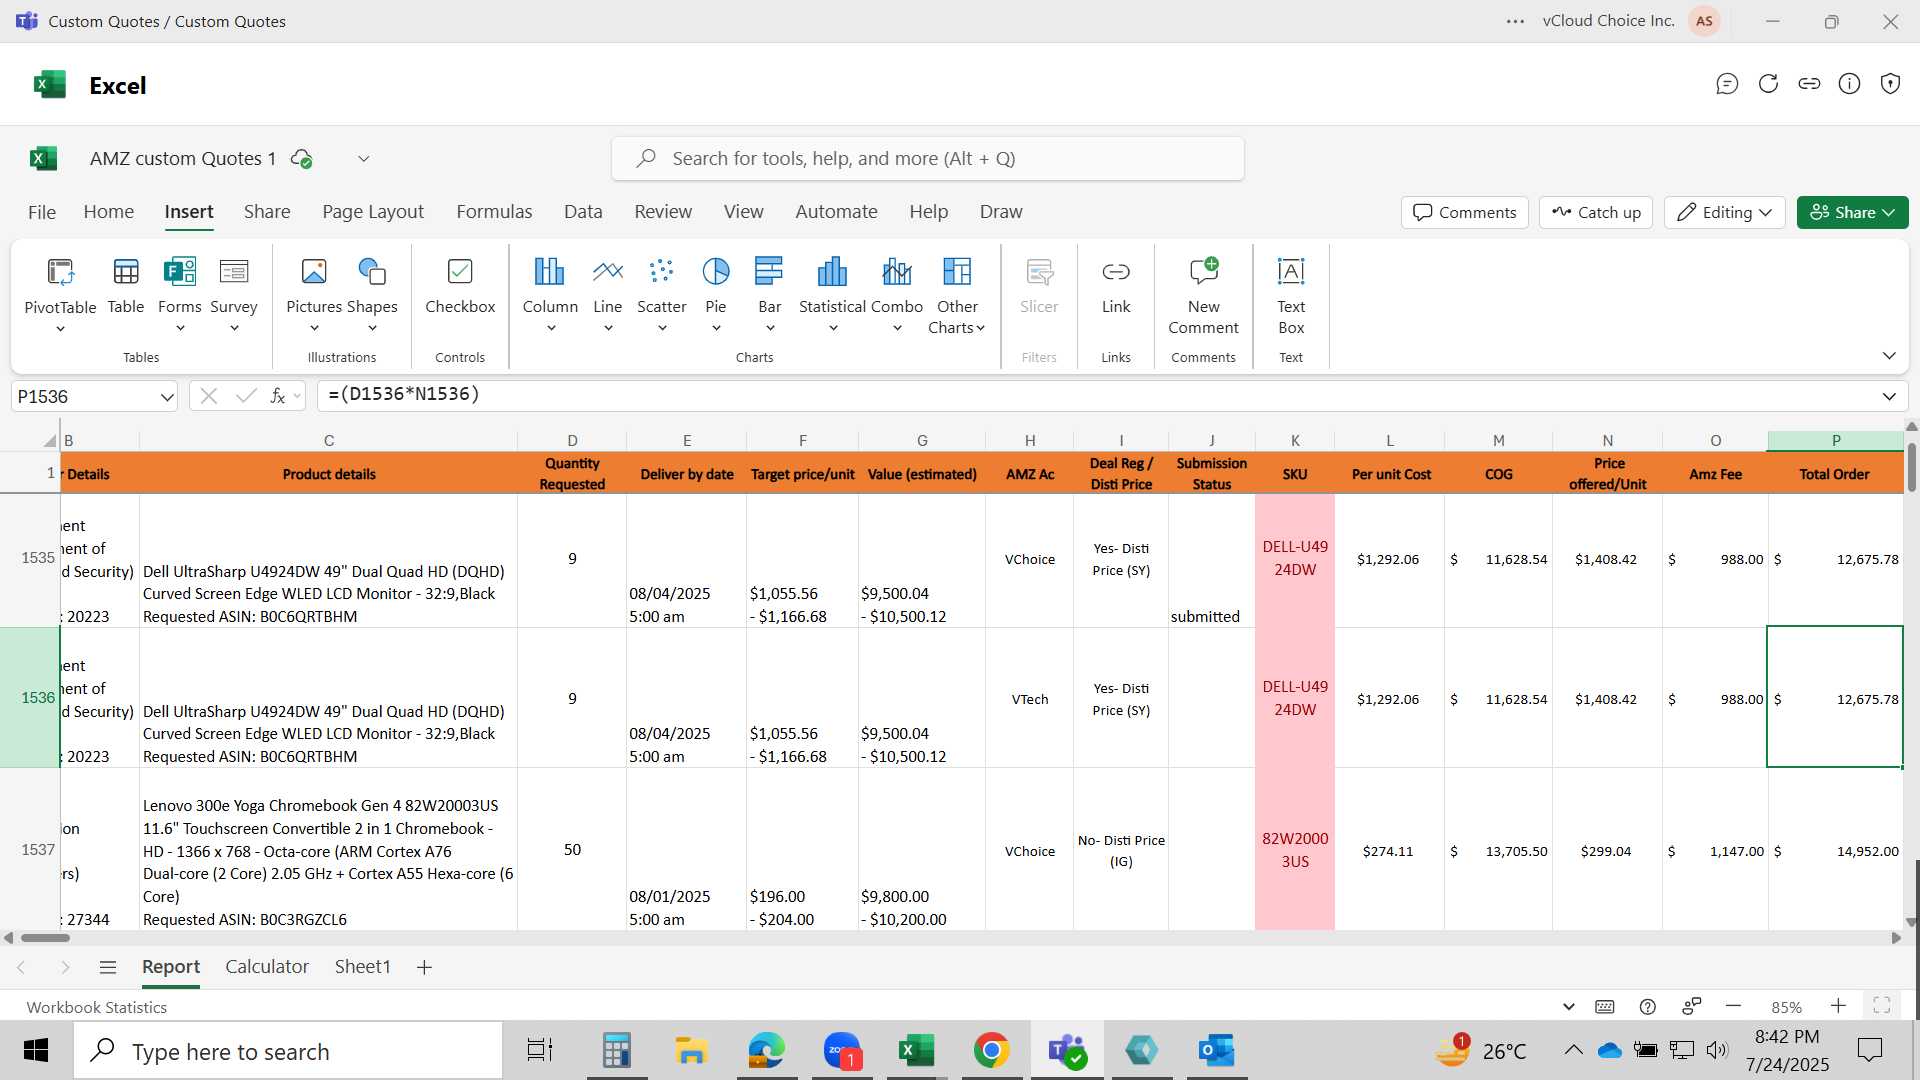The height and width of the screenshot is (1080, 1920).
Task: Open the all sheets list icon
Action: (108, 967)
